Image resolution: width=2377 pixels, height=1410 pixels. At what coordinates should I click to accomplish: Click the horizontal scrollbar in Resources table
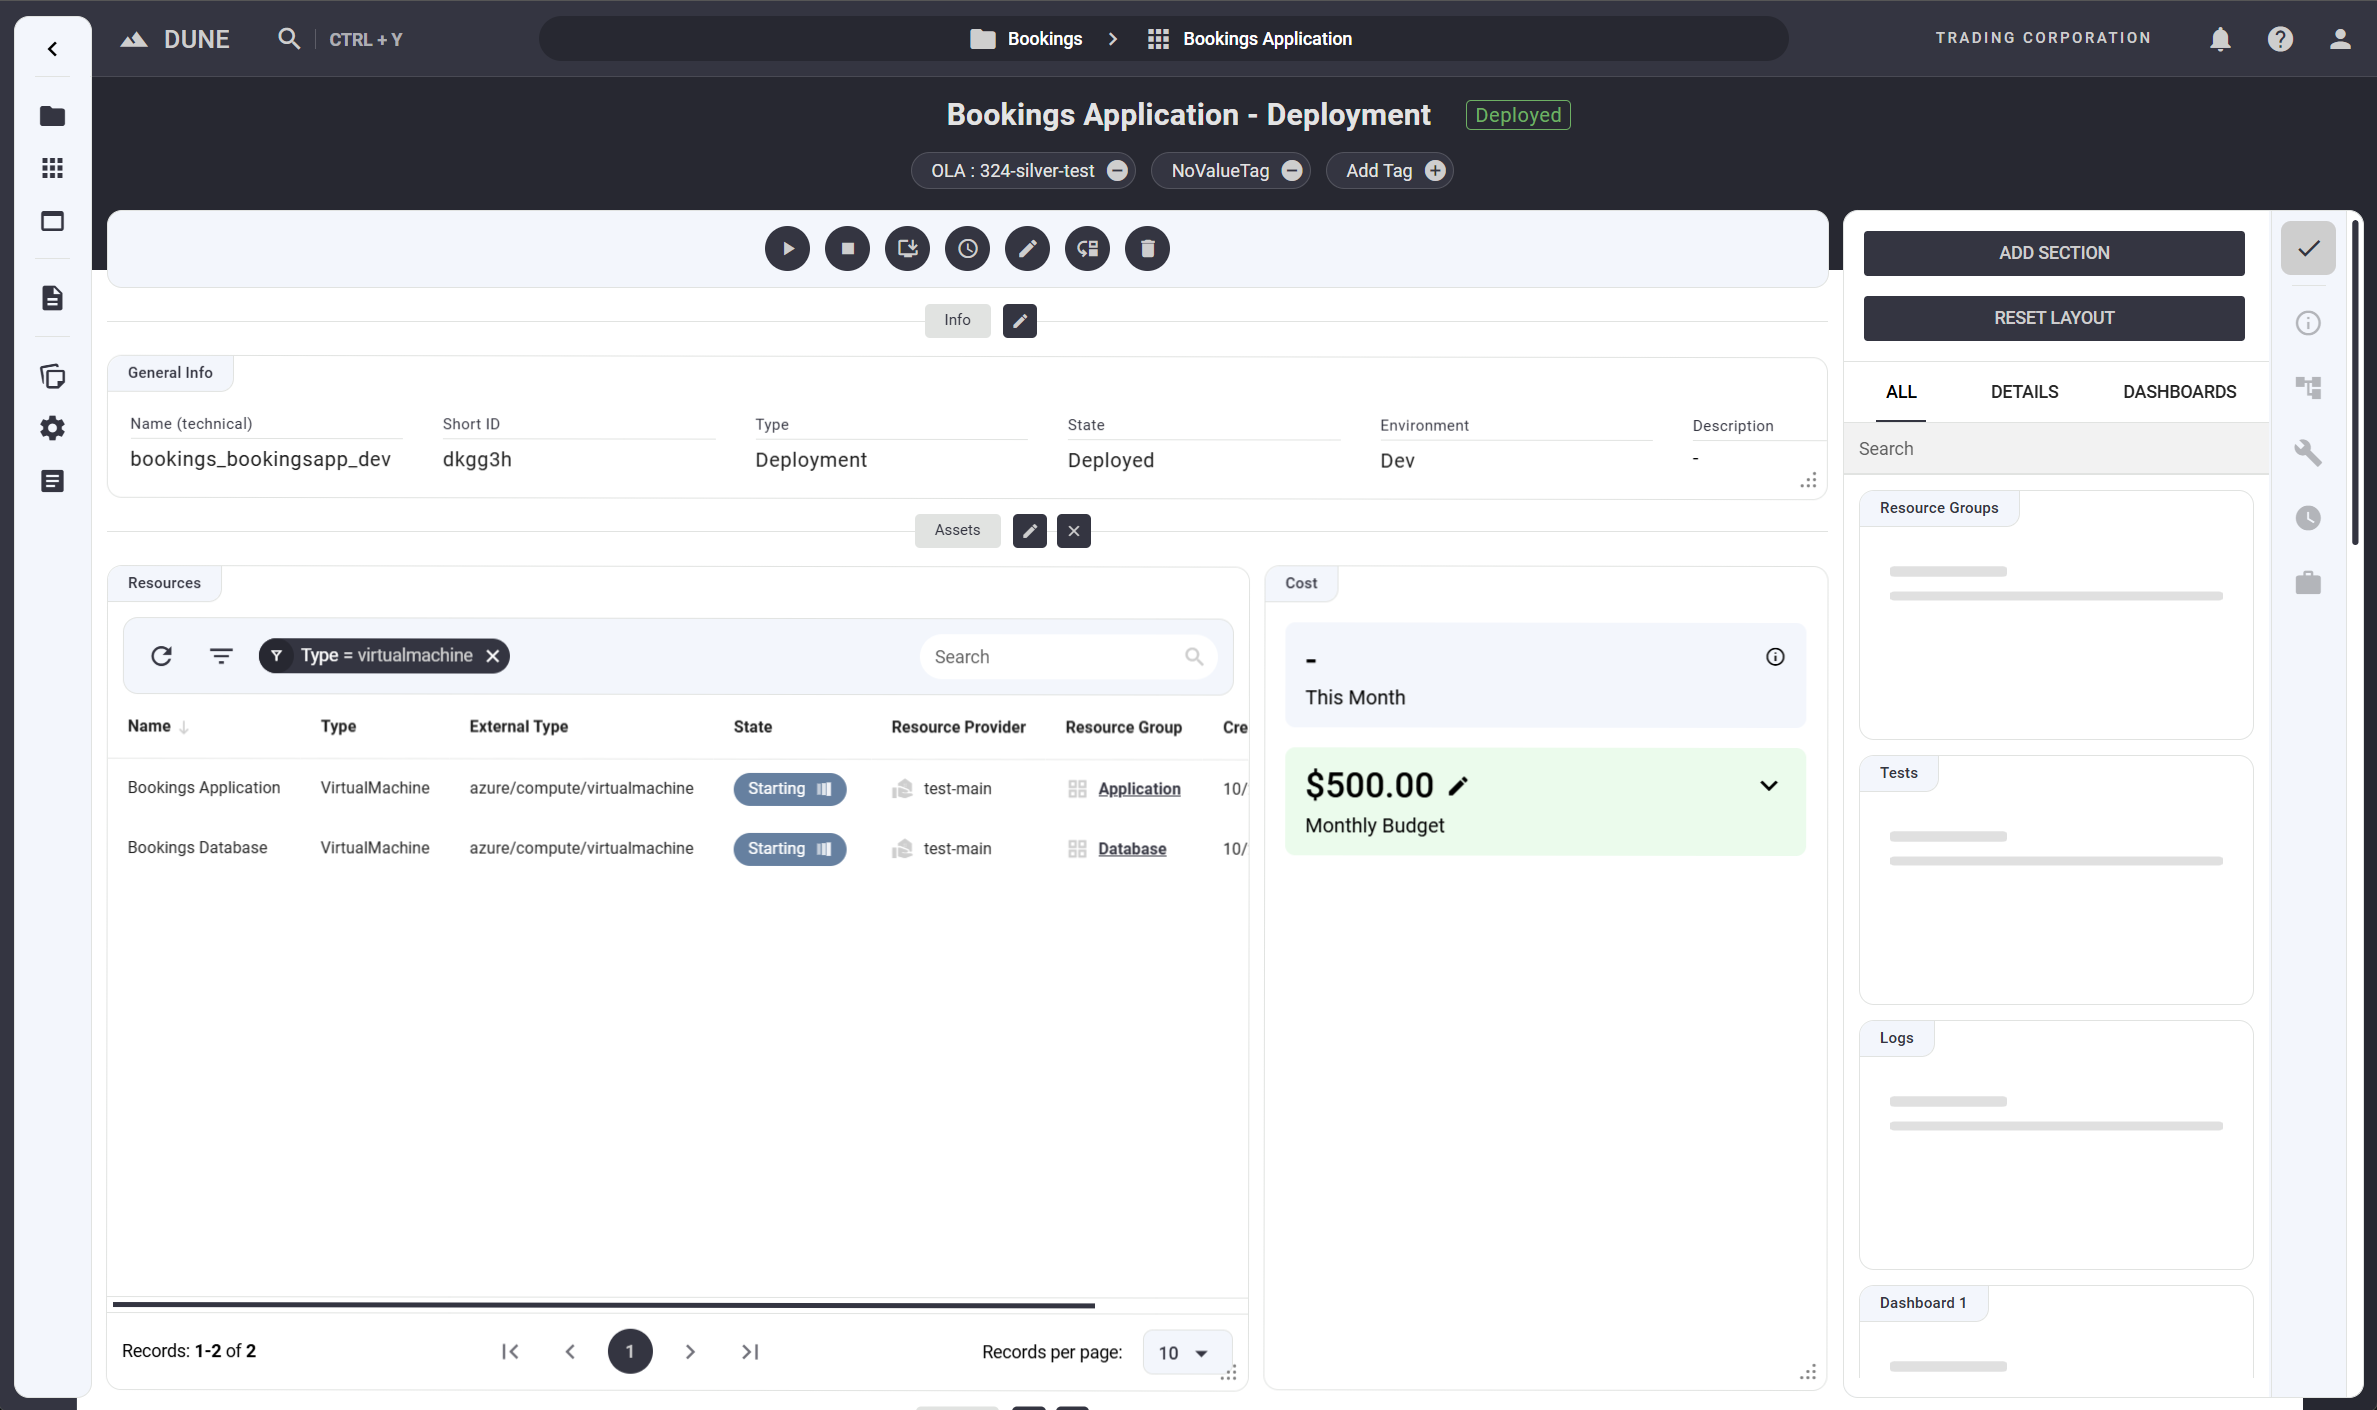pos(604,1305)
